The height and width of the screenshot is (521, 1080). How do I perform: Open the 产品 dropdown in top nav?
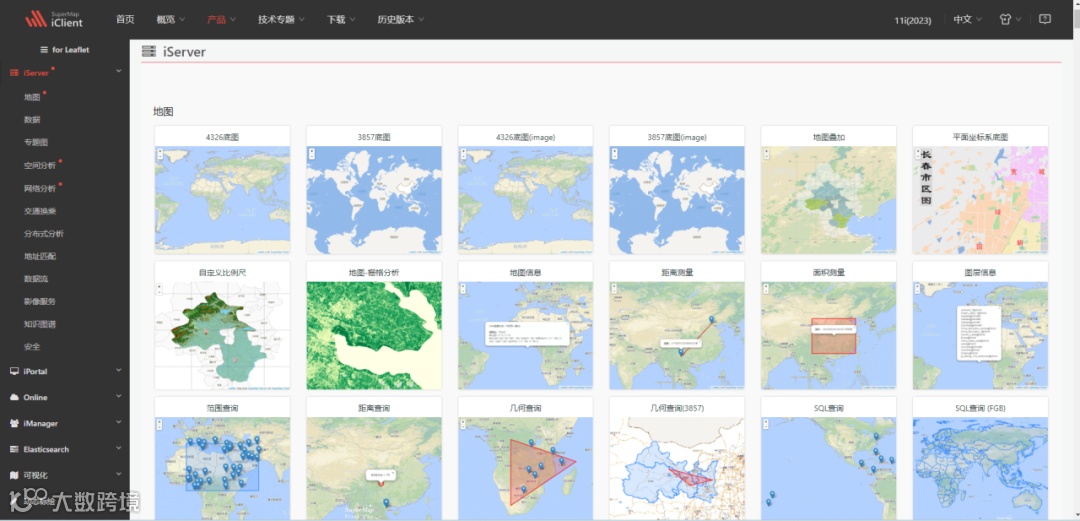click(222, 19)
